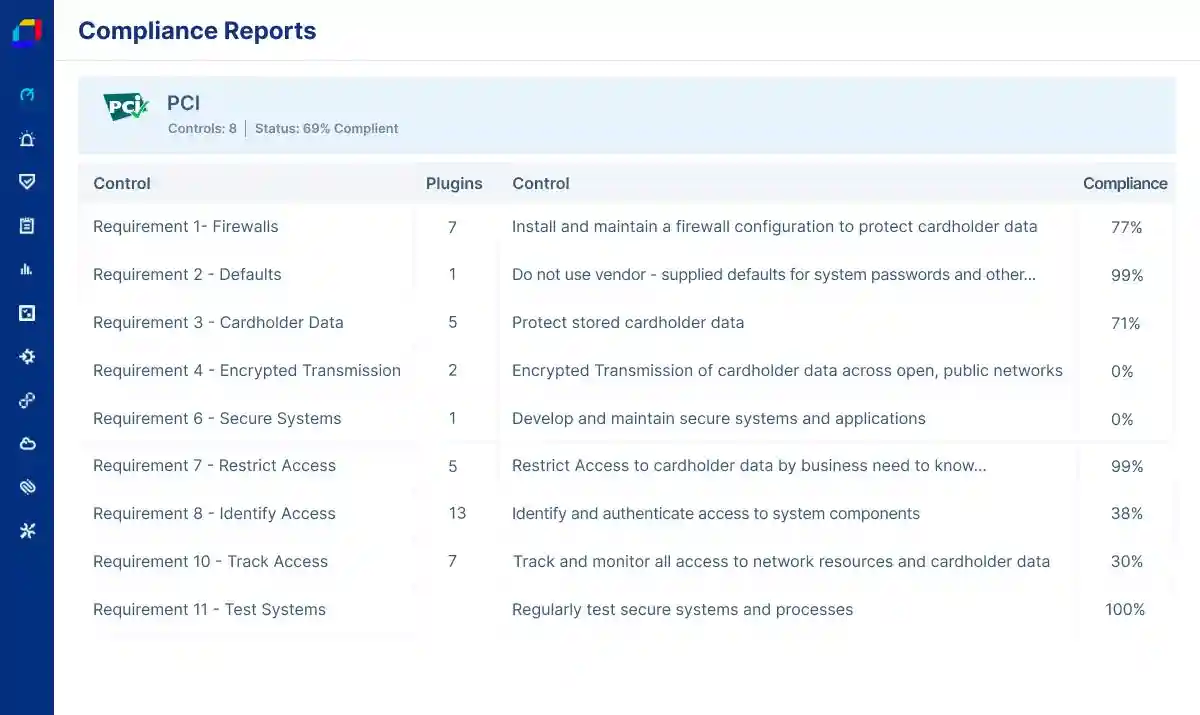The image size is (1200, 715).
Task: Click the app logo in the sidebar
Action: coord(27,31)
